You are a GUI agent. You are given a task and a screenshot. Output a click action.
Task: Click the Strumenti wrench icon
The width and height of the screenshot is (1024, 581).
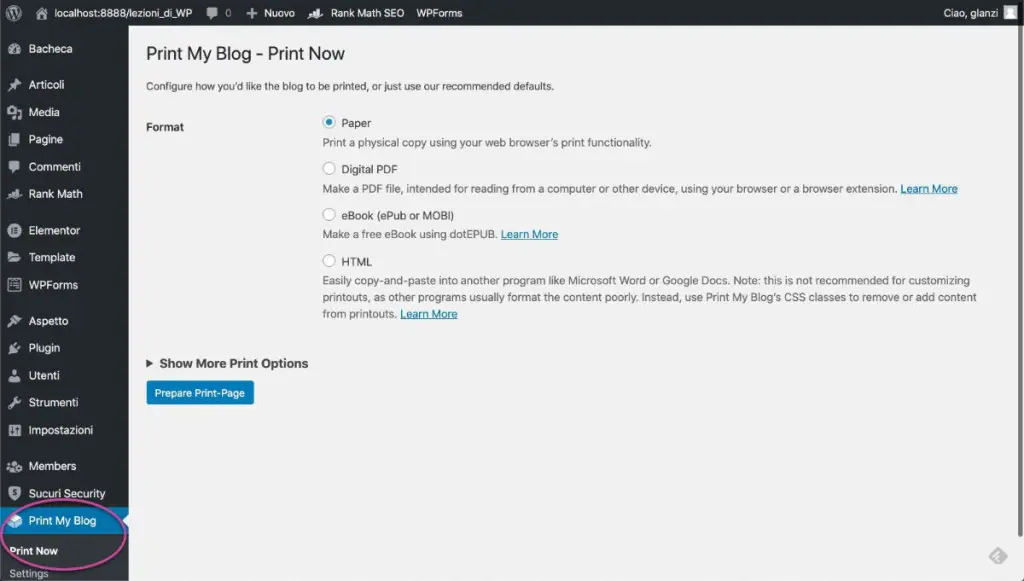click(14, 403)
